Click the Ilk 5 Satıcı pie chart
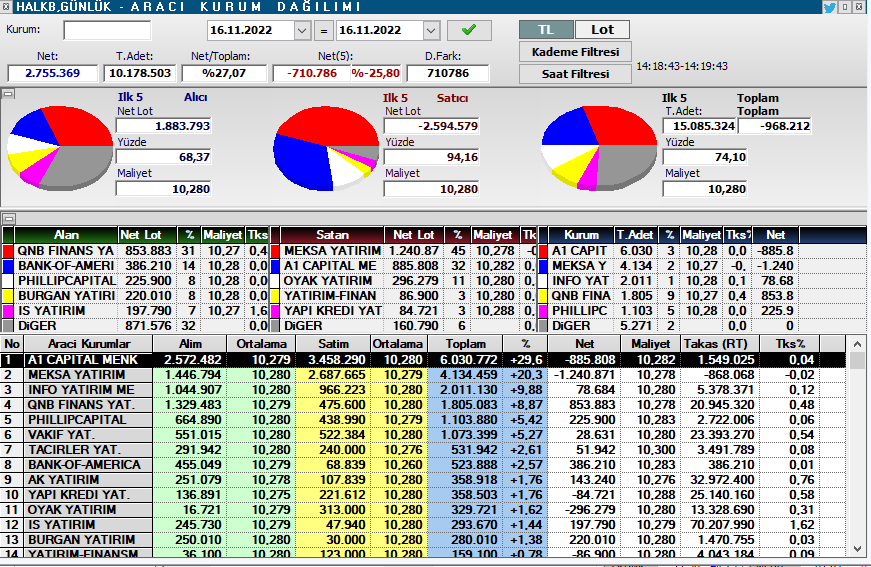Image resolution: width=871 pixels, height=567 pixels. click(x=326, y=149)
